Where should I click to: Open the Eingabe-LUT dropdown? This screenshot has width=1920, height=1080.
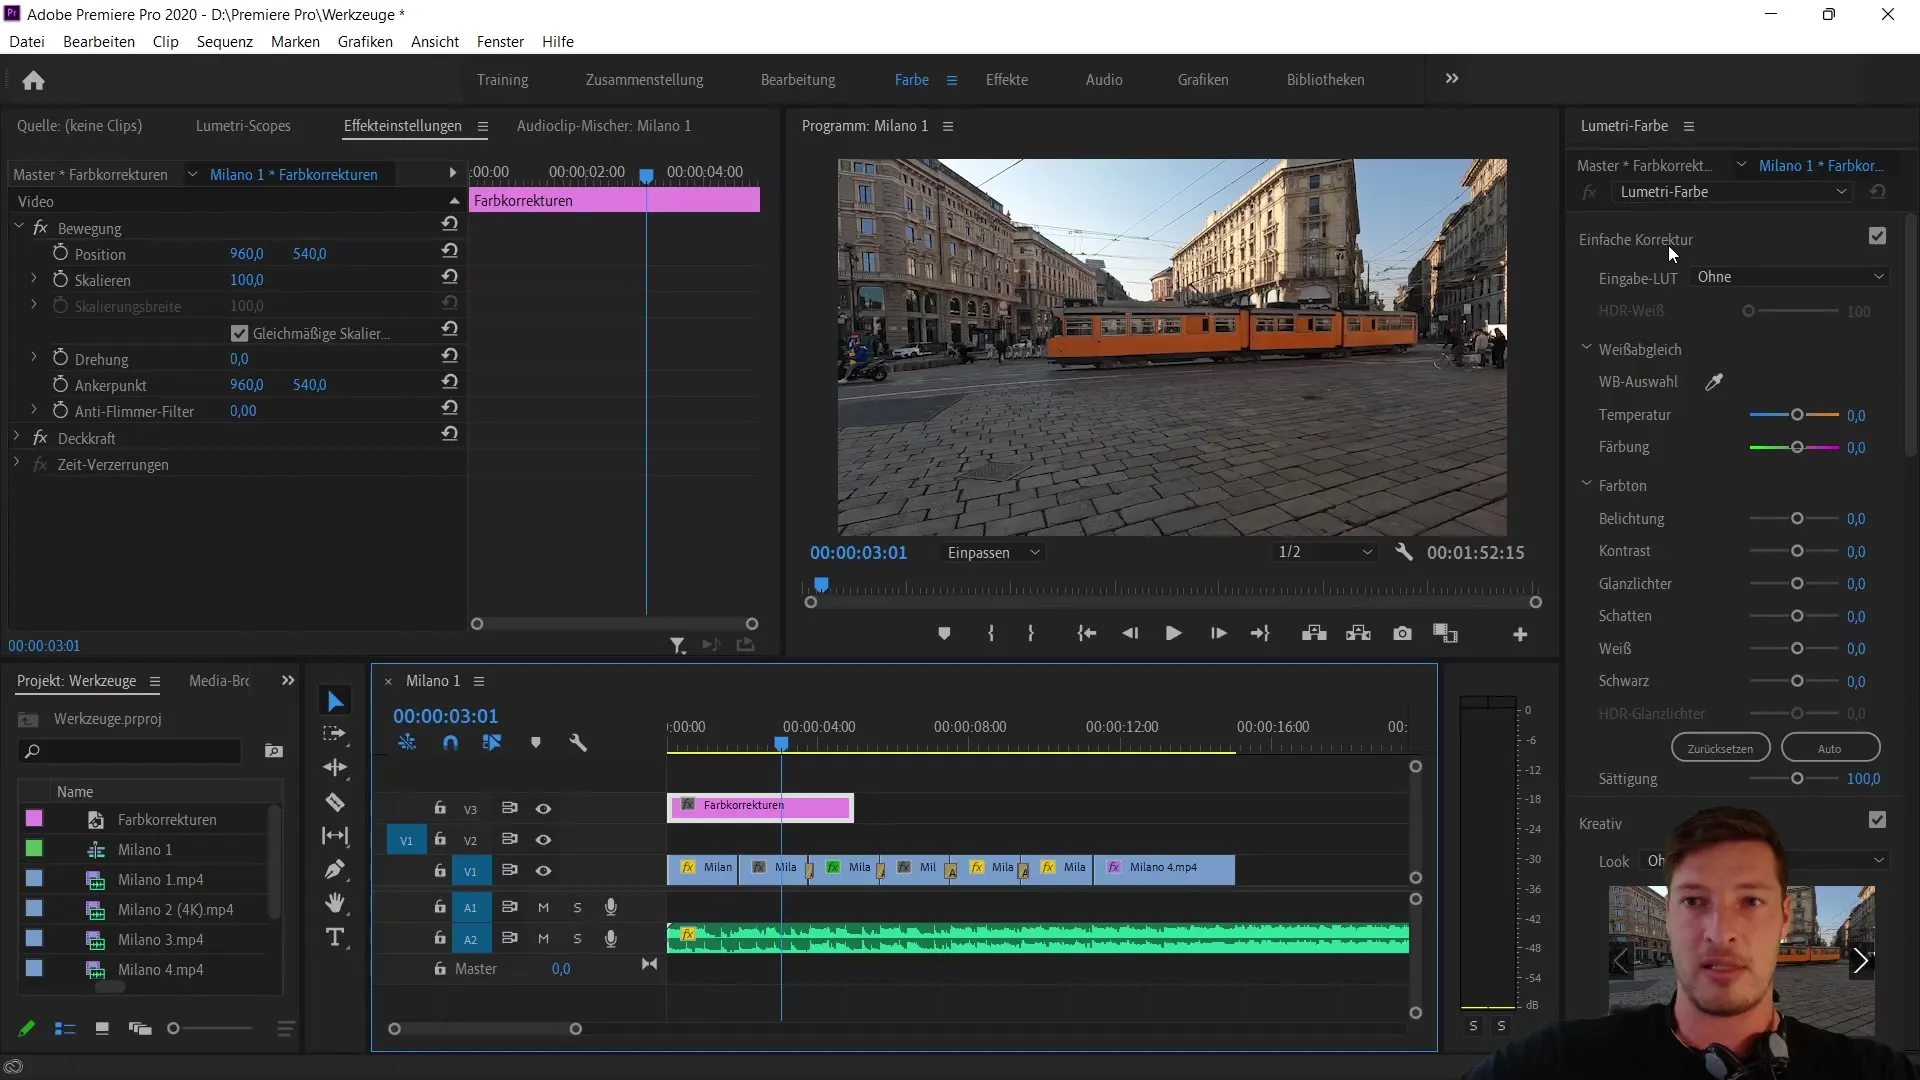click(1789, 277)
